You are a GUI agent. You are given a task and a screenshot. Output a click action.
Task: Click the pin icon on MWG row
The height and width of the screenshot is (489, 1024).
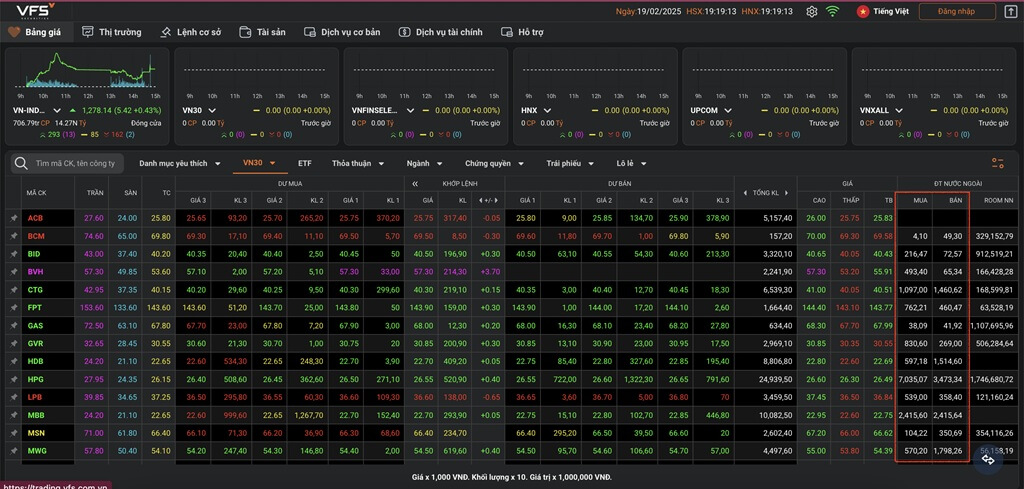click(x=13, y=450)
